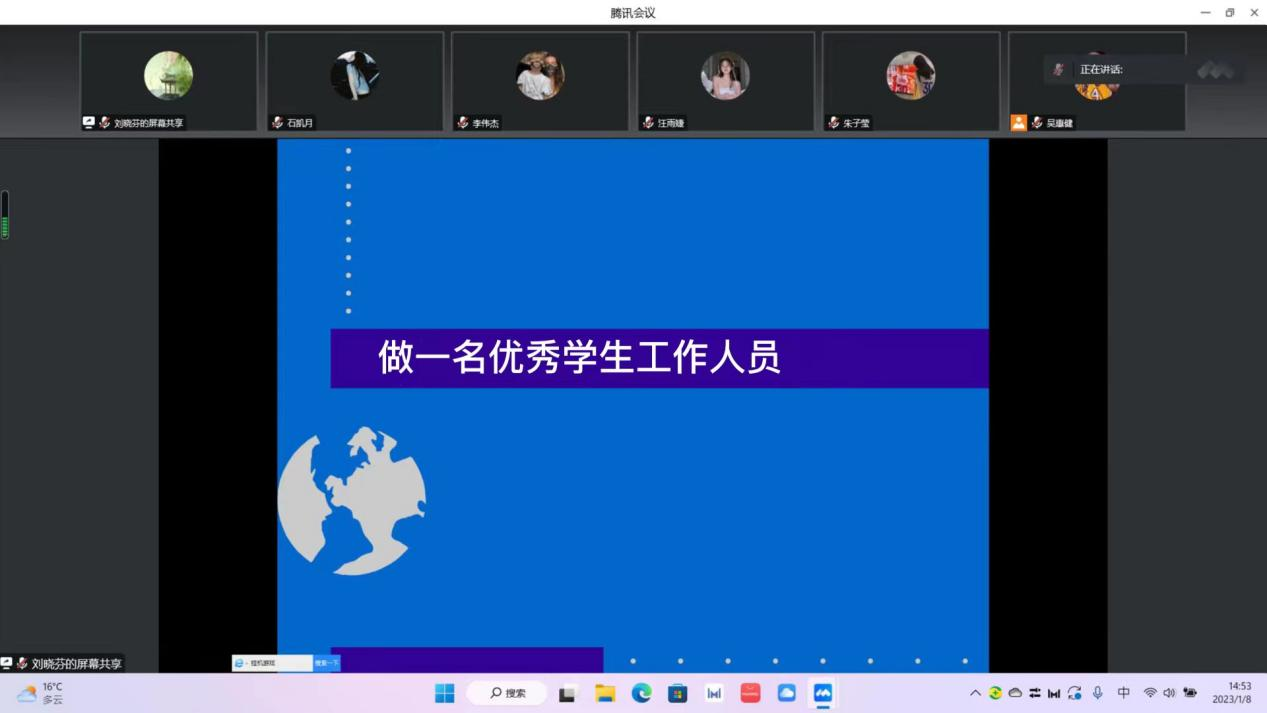Select participant 石凯月's video tile
Screen dimensions: 1267x713
point(354,81)
